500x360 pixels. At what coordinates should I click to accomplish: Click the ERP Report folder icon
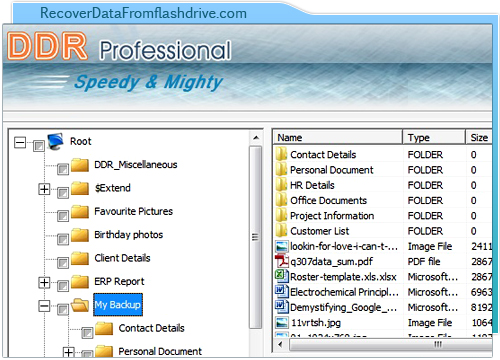(x=80, y=282)
